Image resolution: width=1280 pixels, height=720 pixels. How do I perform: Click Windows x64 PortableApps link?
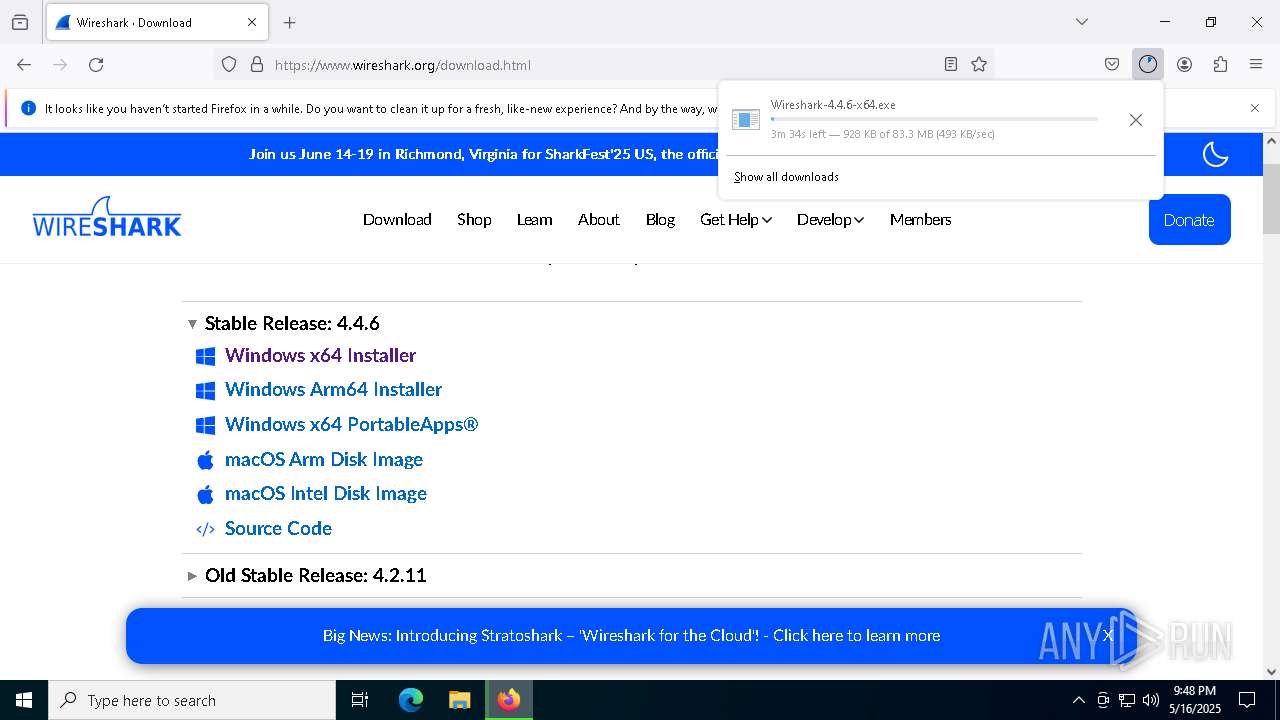coord(351,424)
